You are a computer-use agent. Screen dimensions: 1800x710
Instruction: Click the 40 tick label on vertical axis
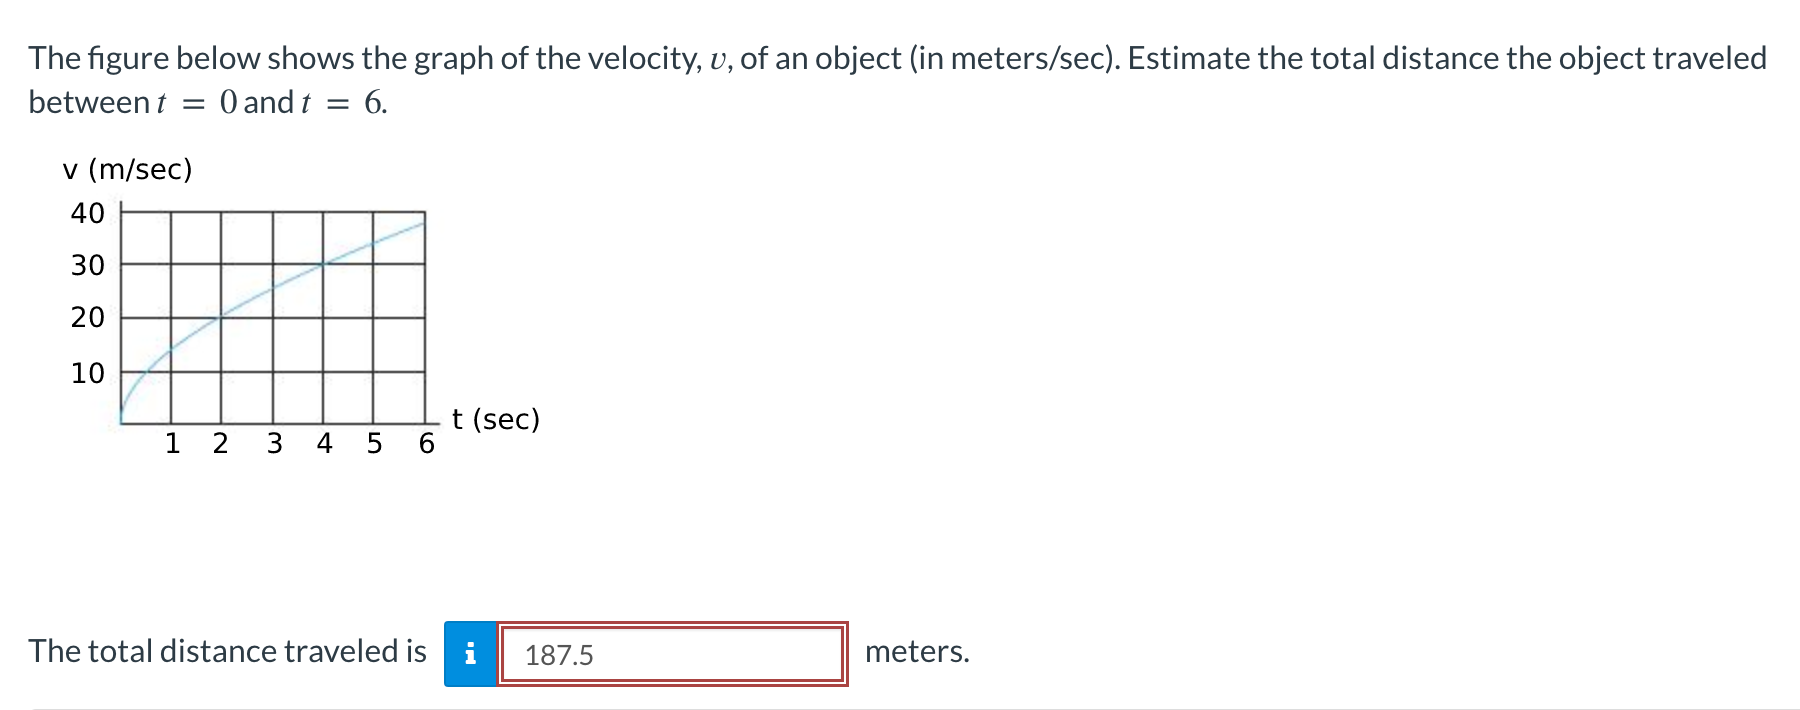tap(87, 213)
